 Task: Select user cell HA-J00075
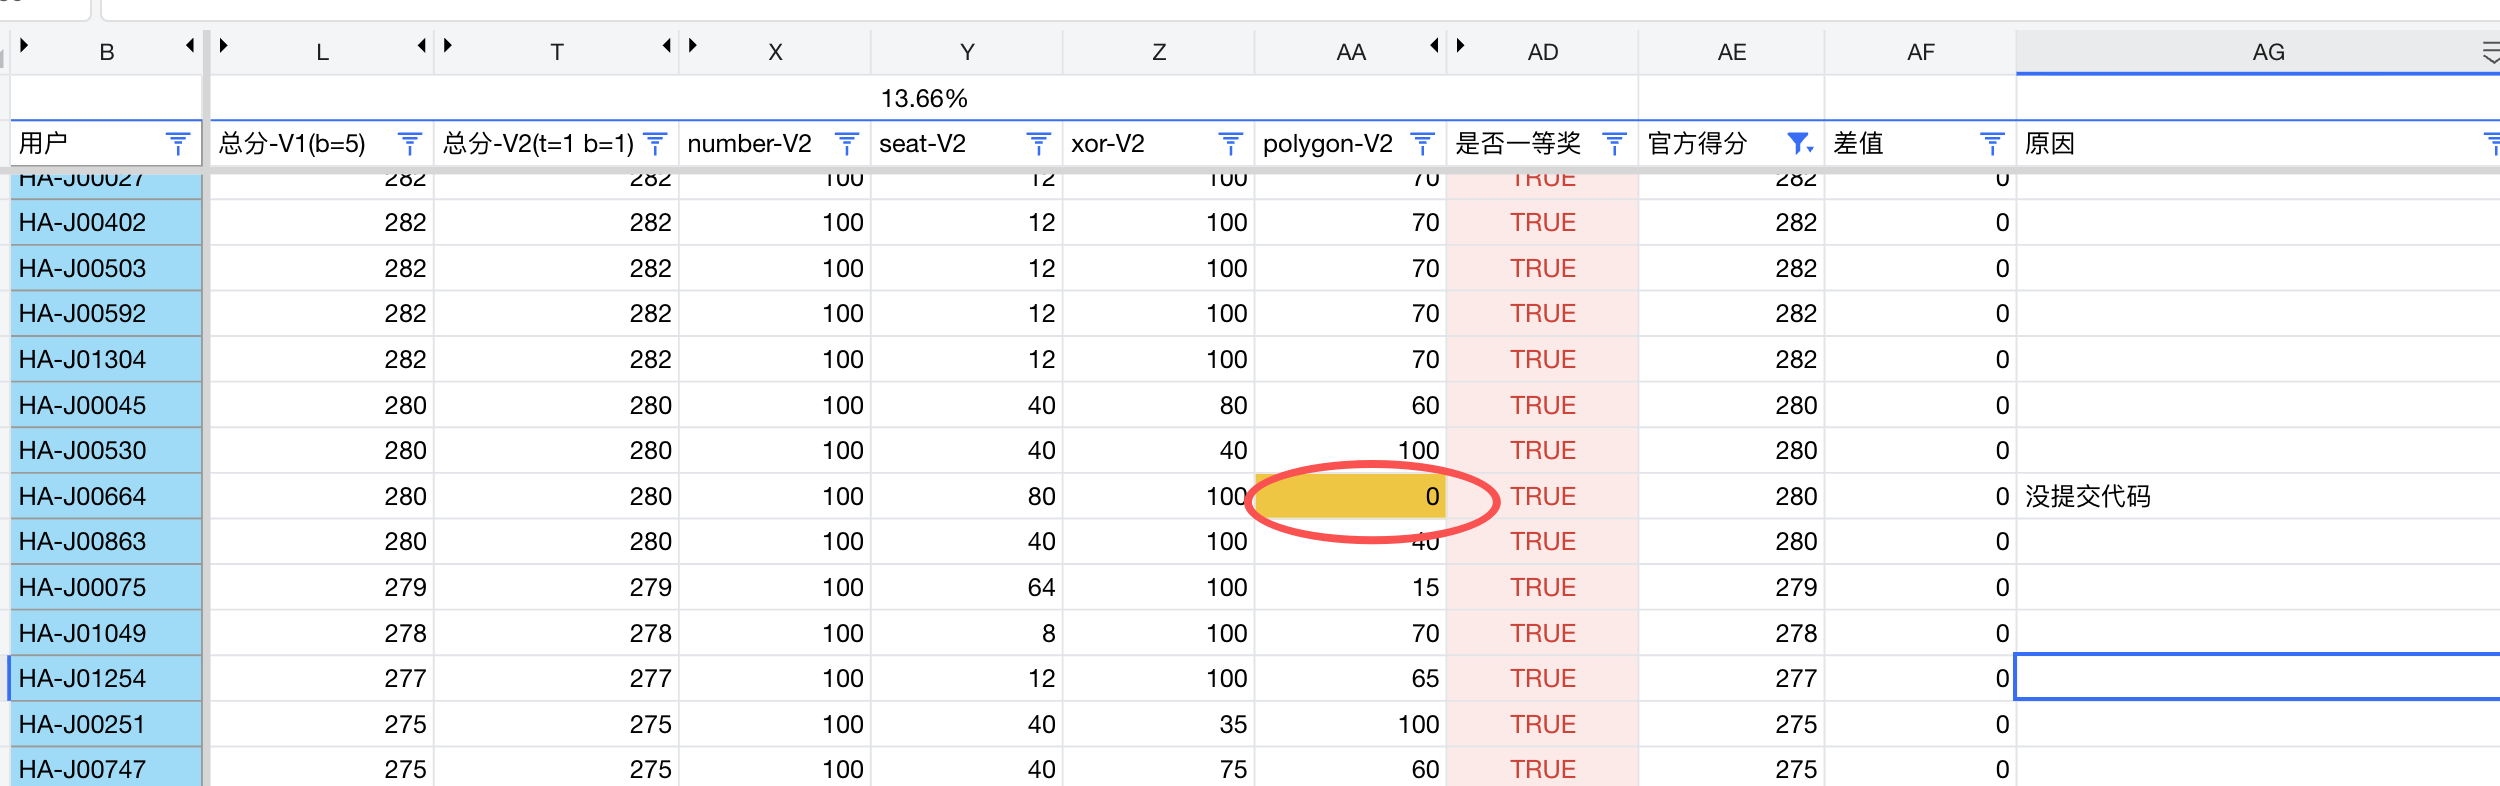pos(106,587)
